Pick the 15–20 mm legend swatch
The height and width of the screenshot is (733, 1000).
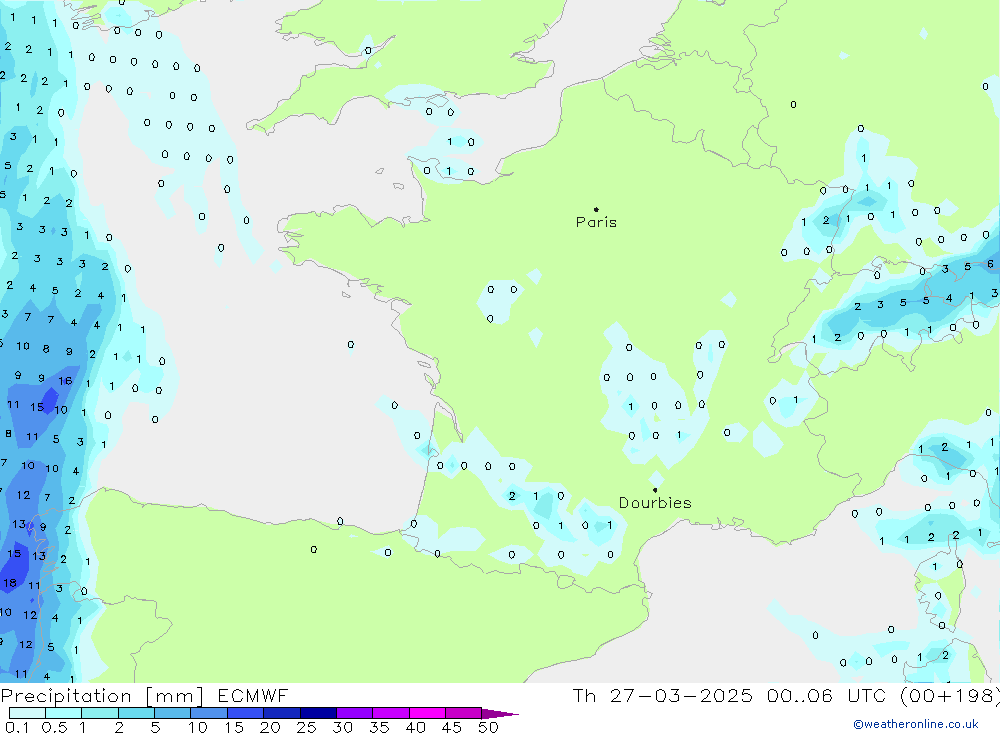click(245, 713)
